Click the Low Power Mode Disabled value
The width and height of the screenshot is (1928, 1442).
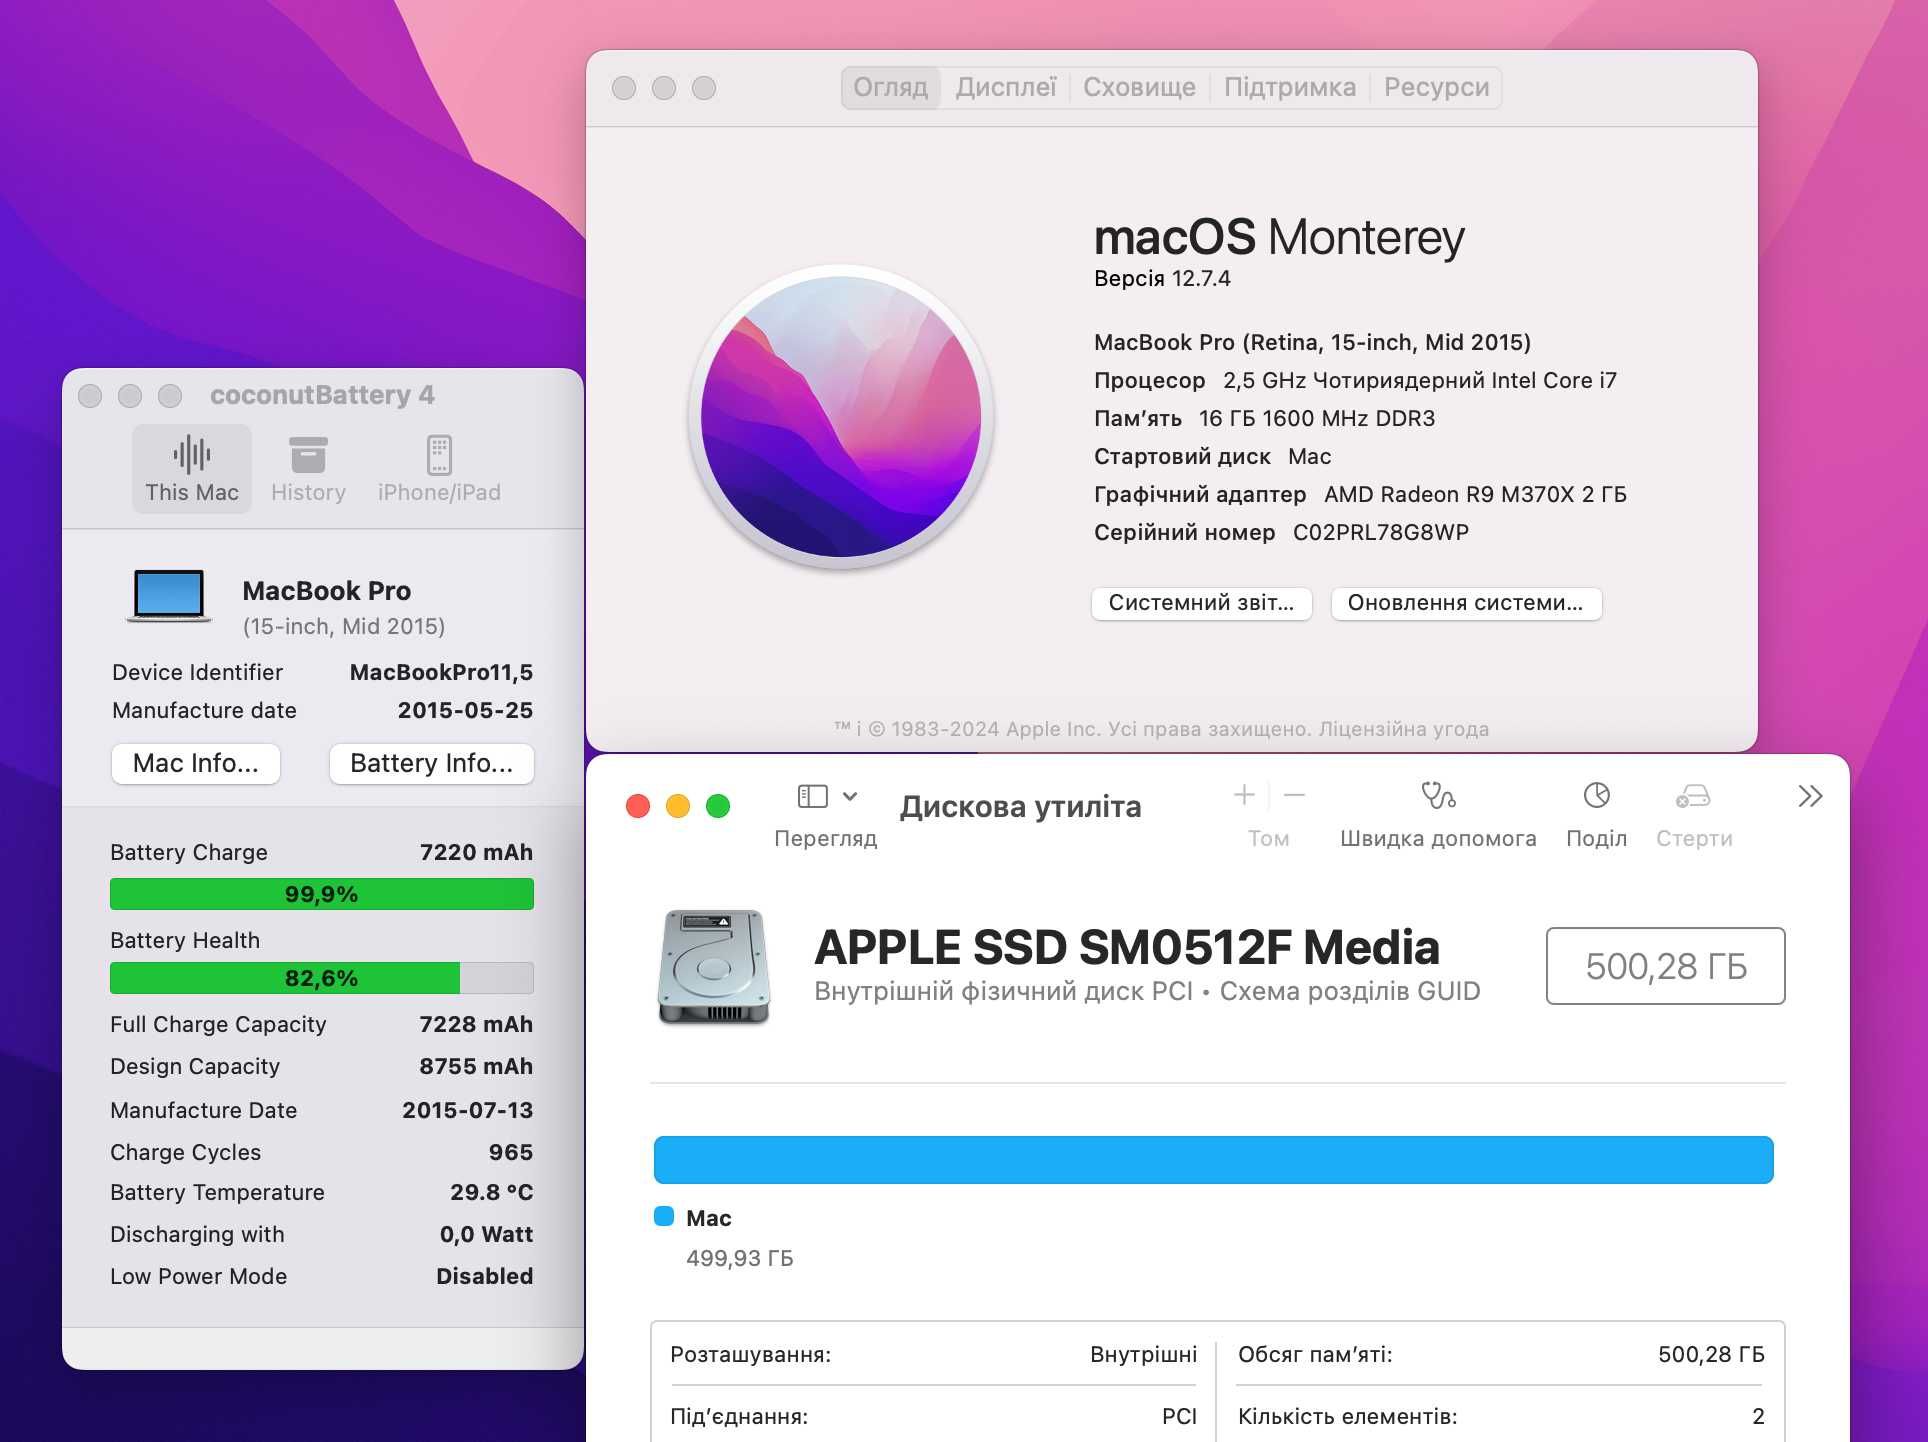pyautogui.click(x=484, y=1276)
